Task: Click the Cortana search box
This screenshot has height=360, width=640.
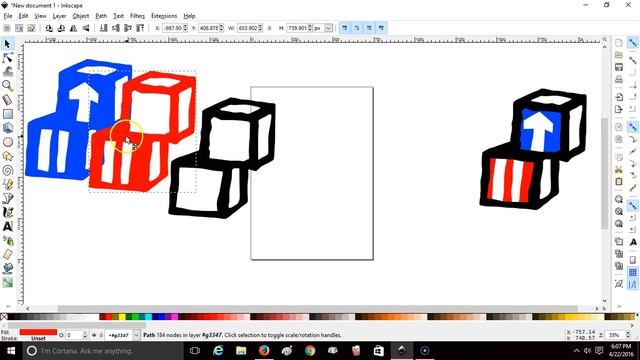Action: (x=102, y=351)
